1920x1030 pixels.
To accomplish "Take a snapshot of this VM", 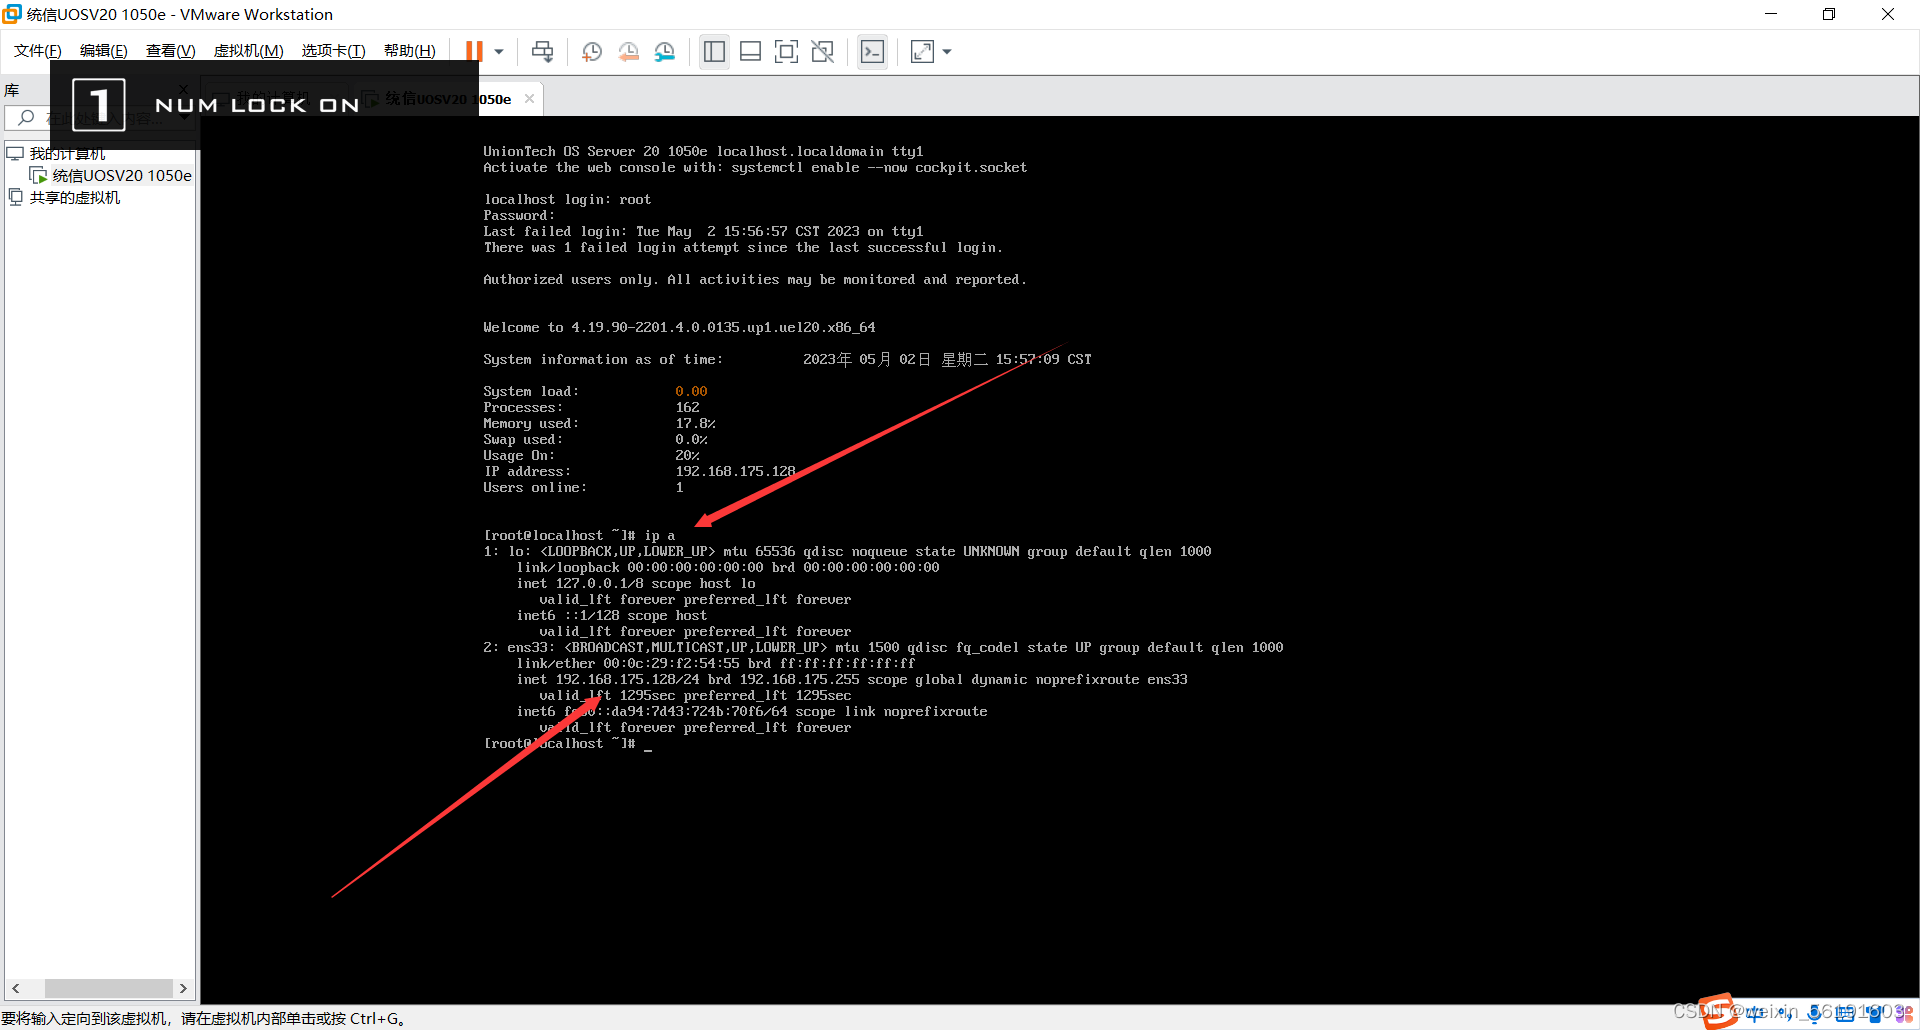I will point(592,51).
